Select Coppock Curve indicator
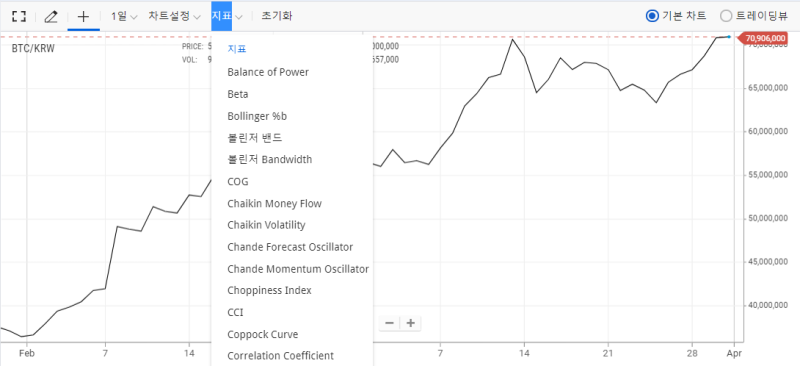 pyautogui.click(x=262, y=334)
